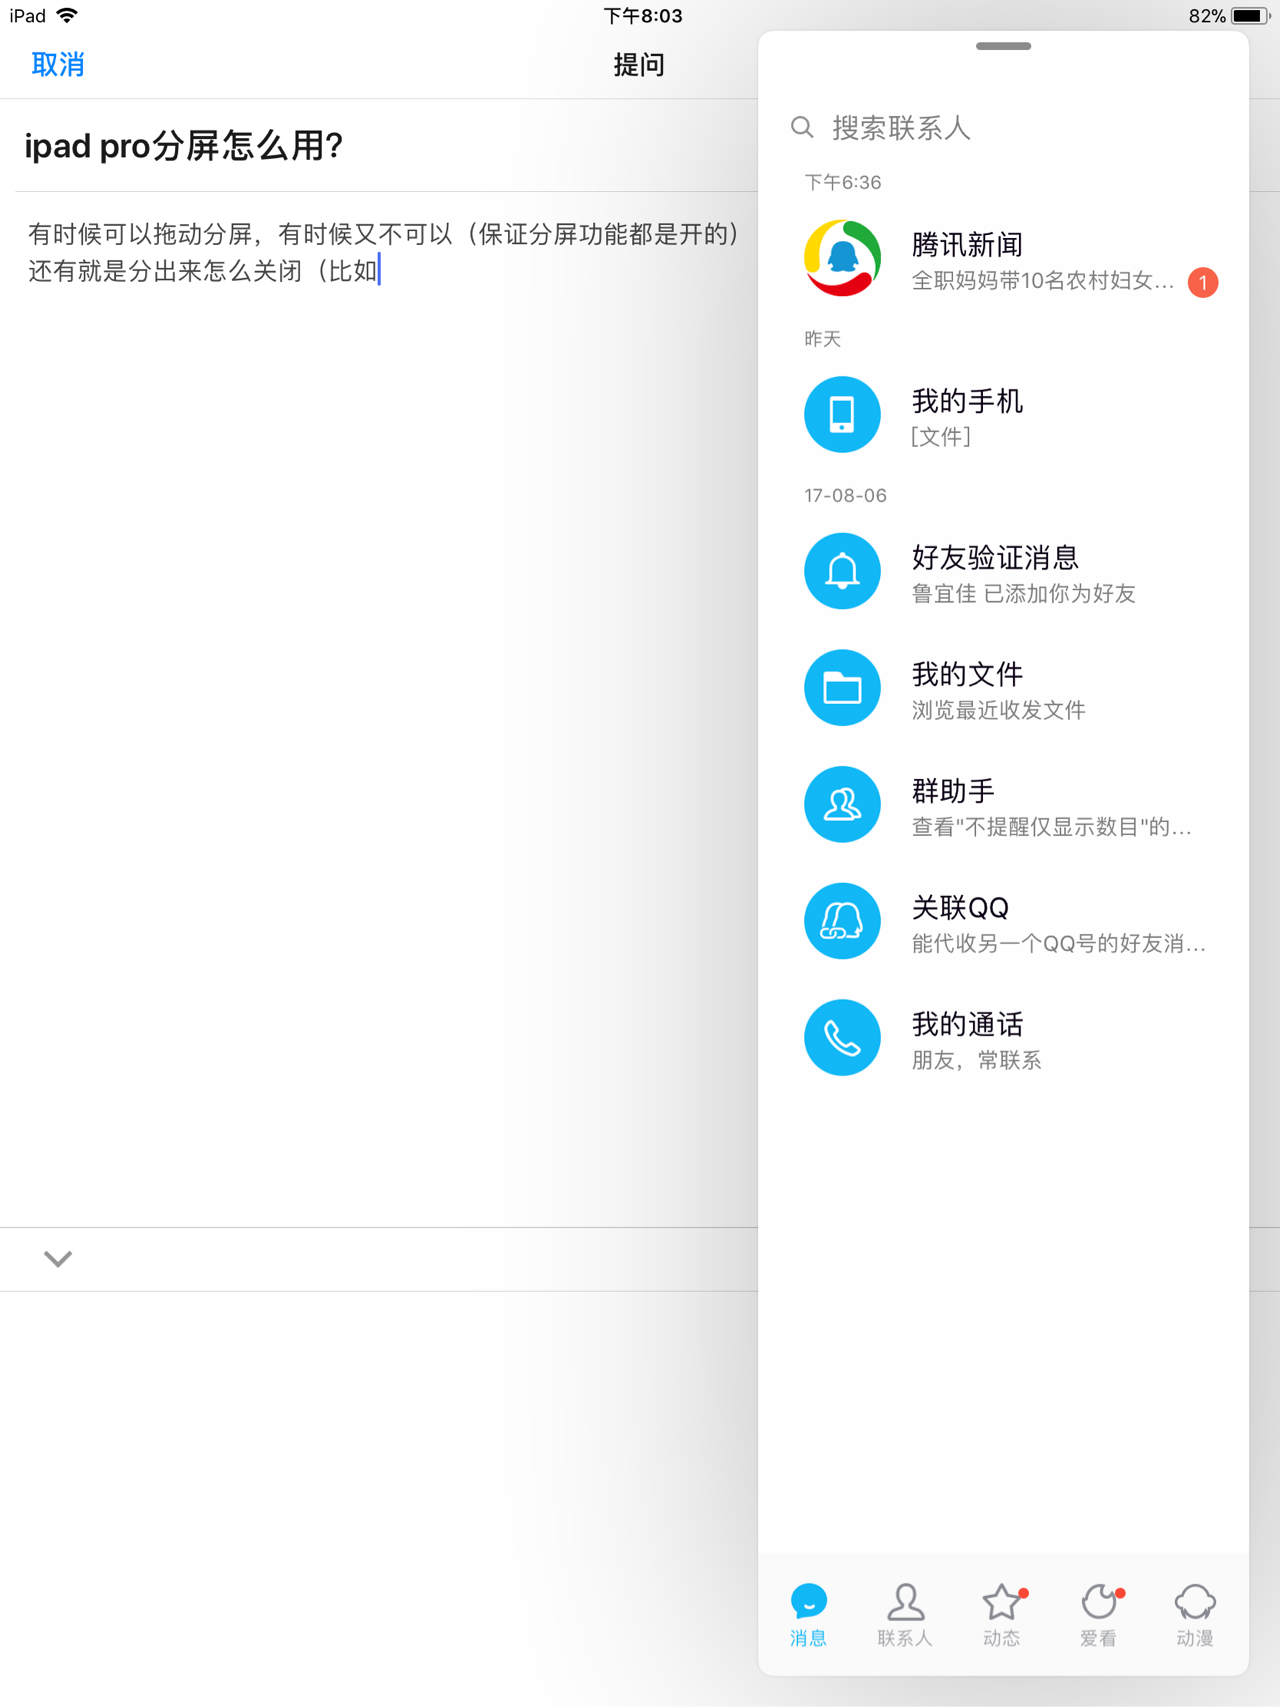This screenshot has width=1280, height=1707.
Task: Open the 关联QQ linked account icon
Action: click(x=842, y=921)
